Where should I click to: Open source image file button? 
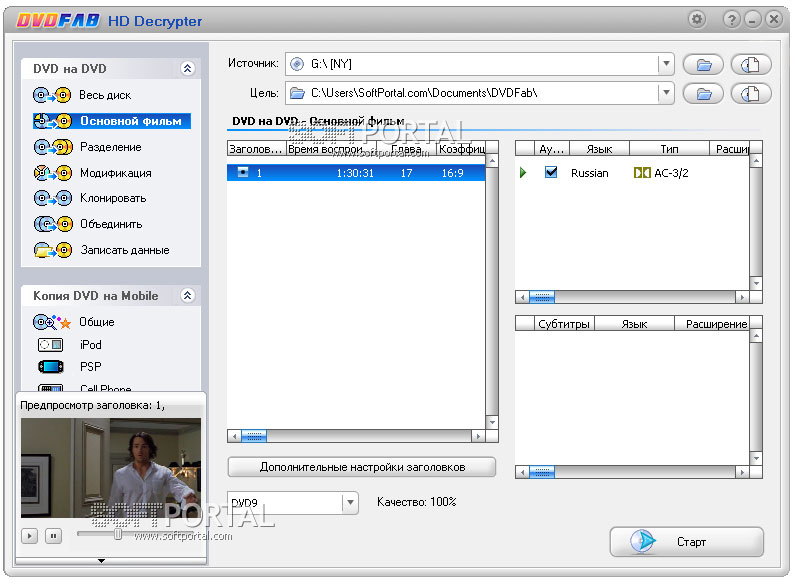pos(751,64)
